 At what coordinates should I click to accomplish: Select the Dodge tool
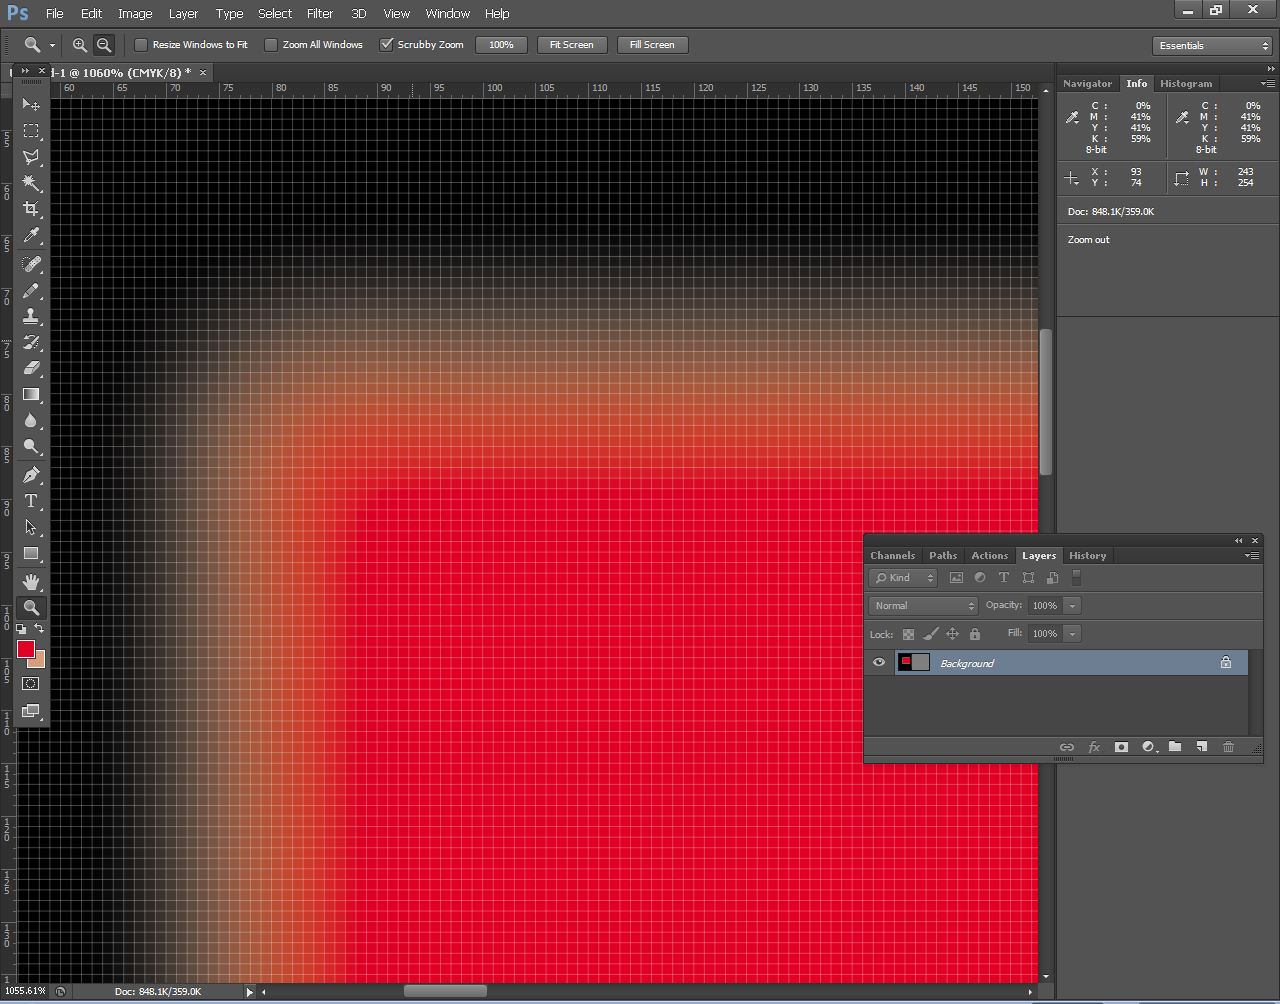pos(31,446)
